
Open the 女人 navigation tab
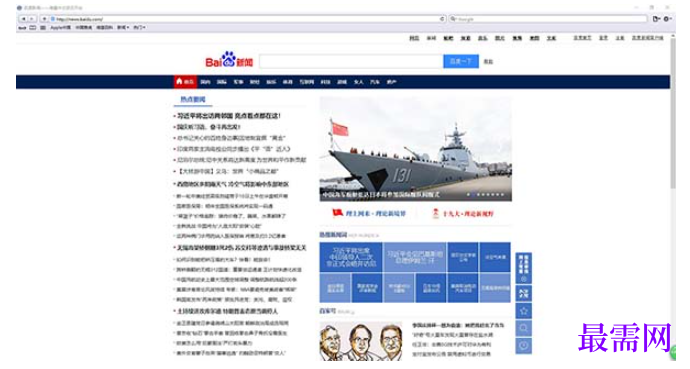click(359, 82)
